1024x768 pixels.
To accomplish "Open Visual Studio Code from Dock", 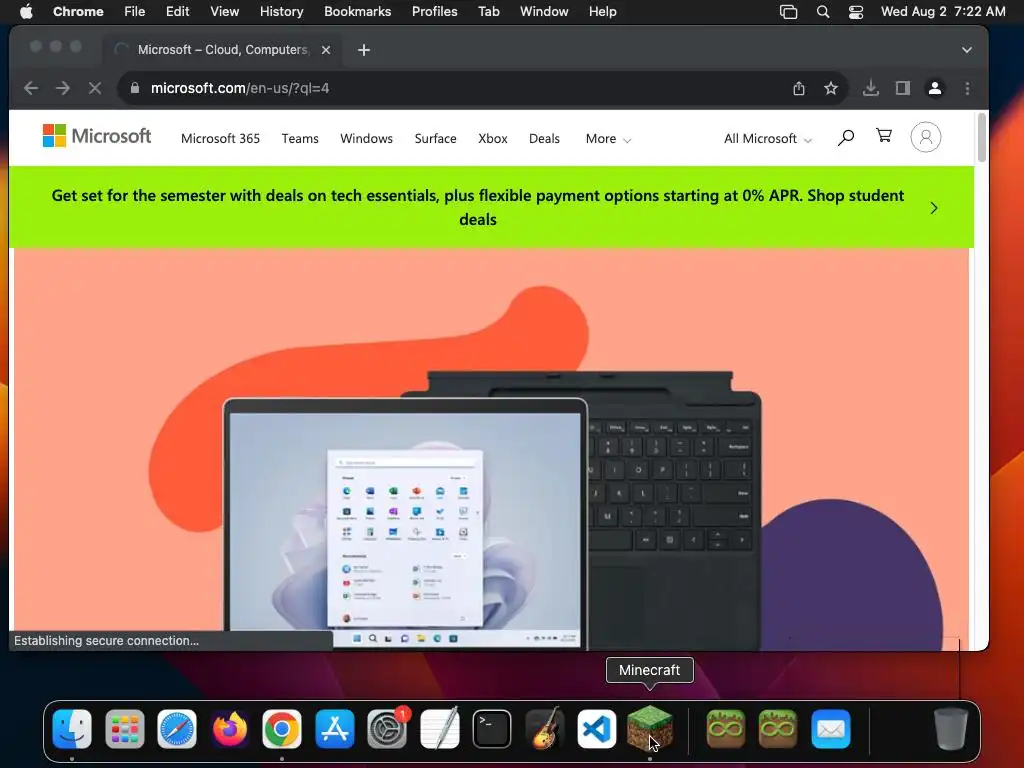I will [x=596, y=729].
